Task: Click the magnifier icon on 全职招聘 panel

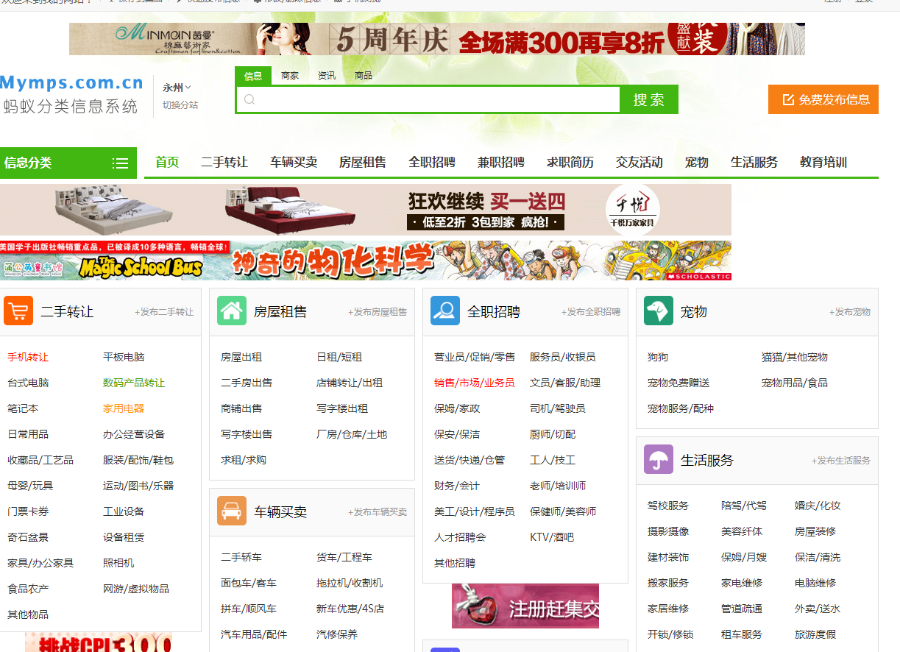Action: pos(444,311)
